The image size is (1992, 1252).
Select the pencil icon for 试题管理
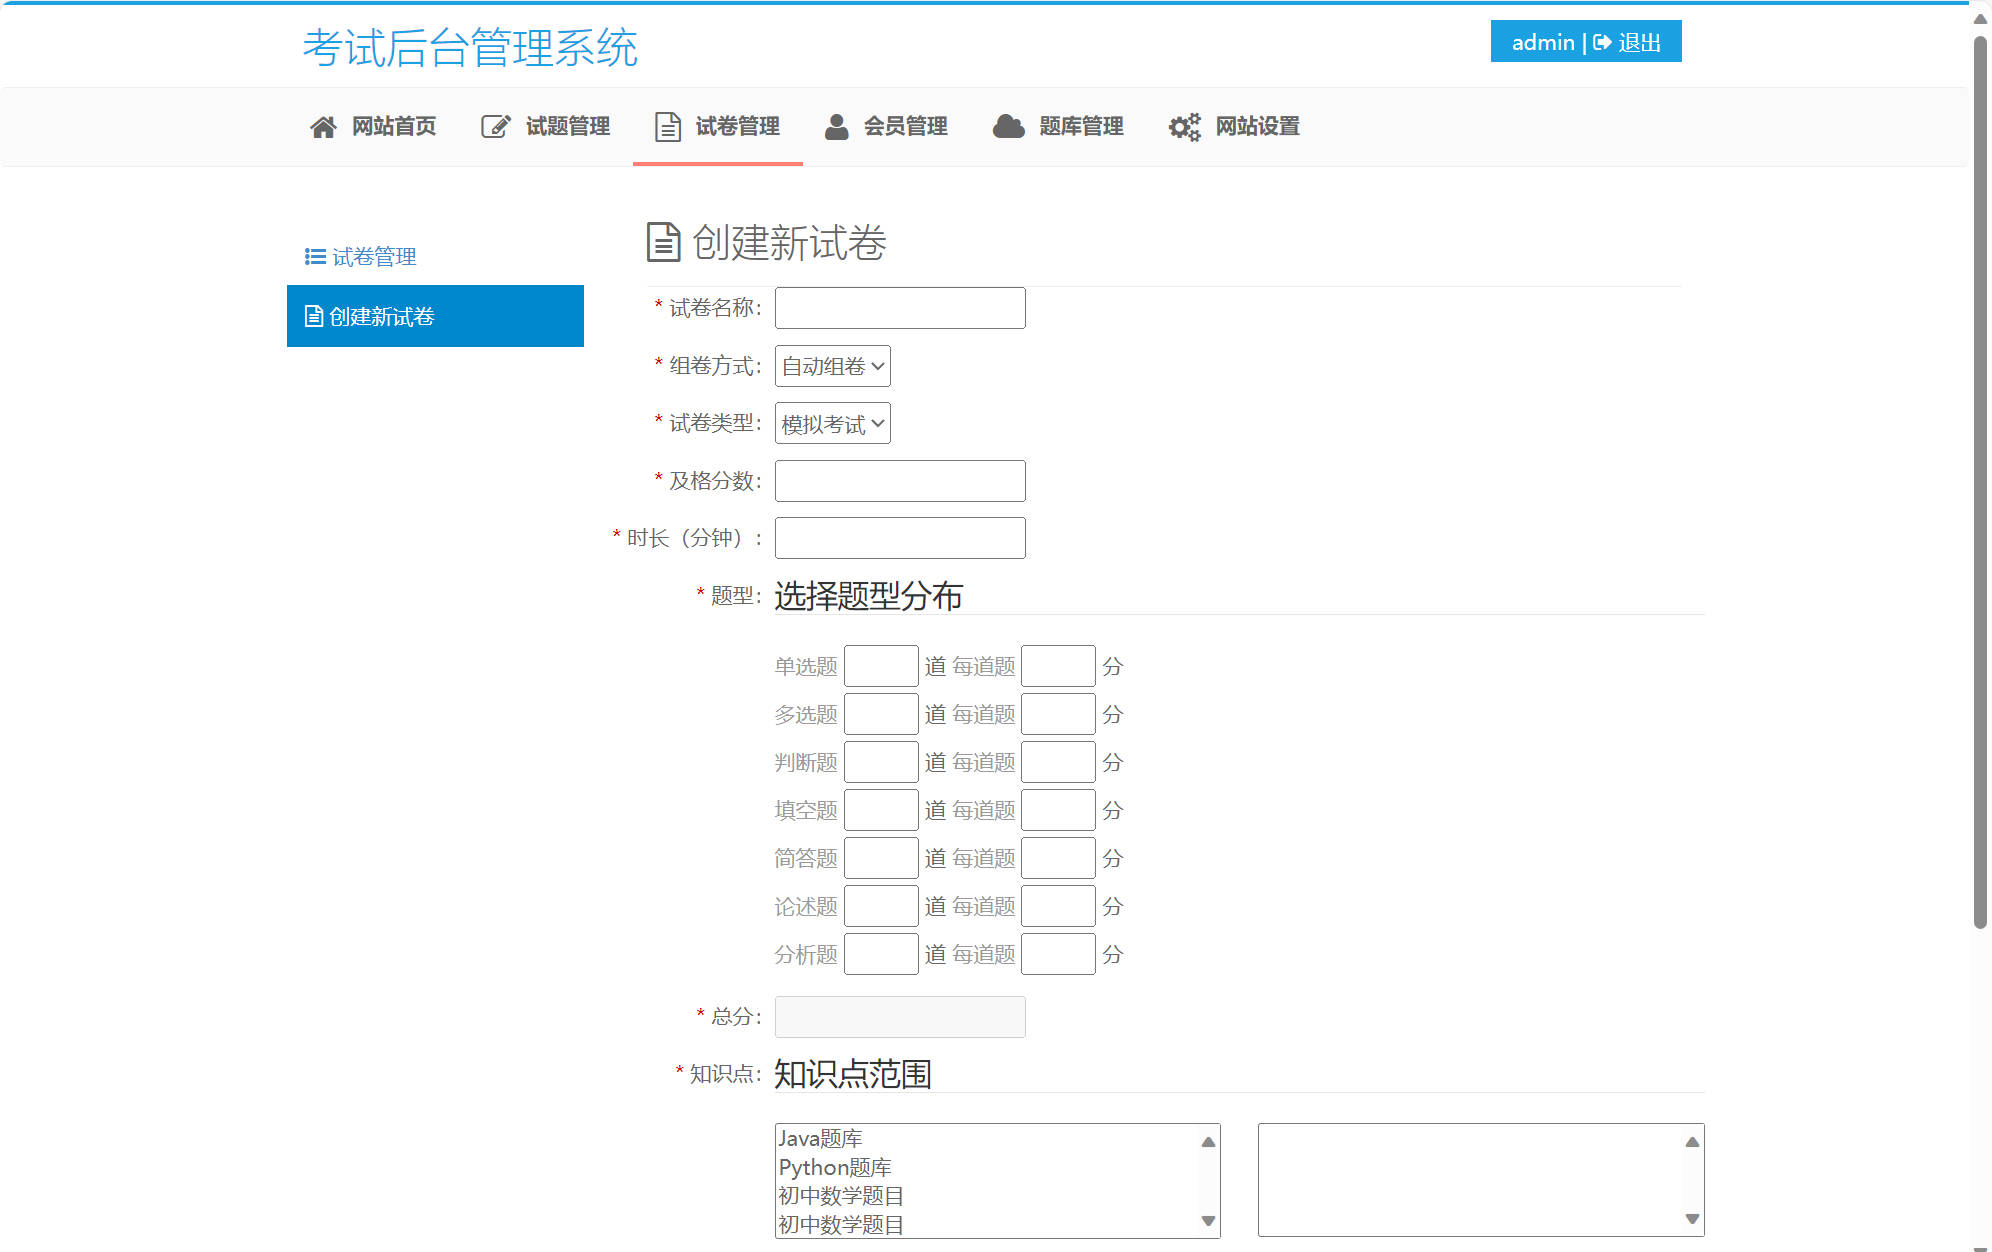[x=494, y=126]
